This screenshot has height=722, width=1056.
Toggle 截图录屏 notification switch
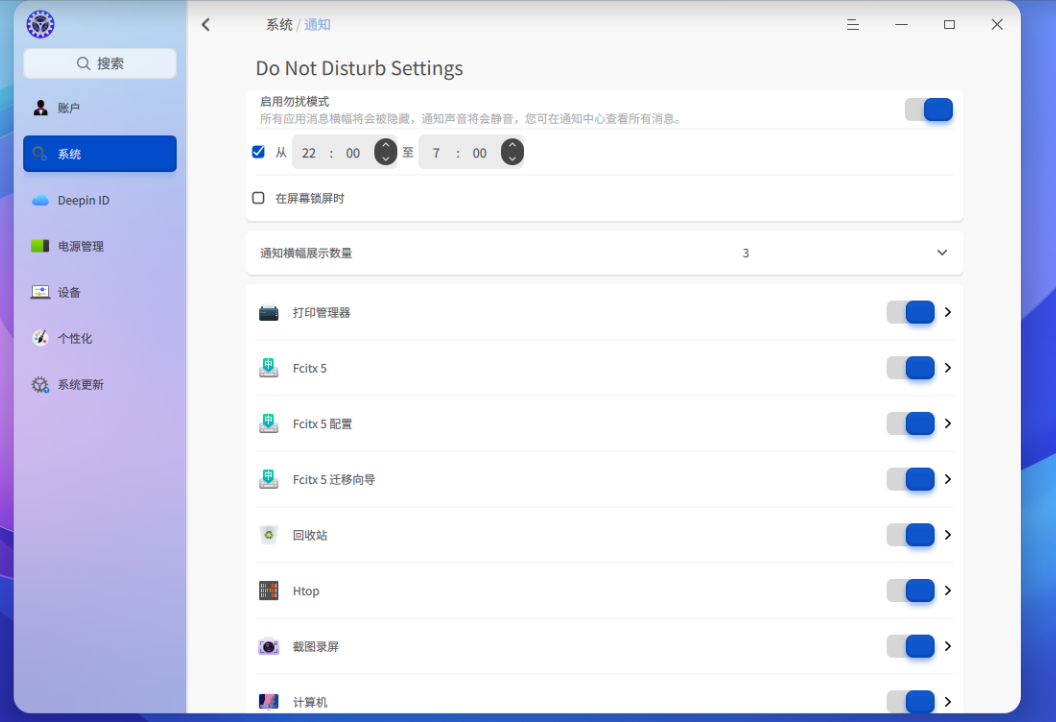pos(911,647)
